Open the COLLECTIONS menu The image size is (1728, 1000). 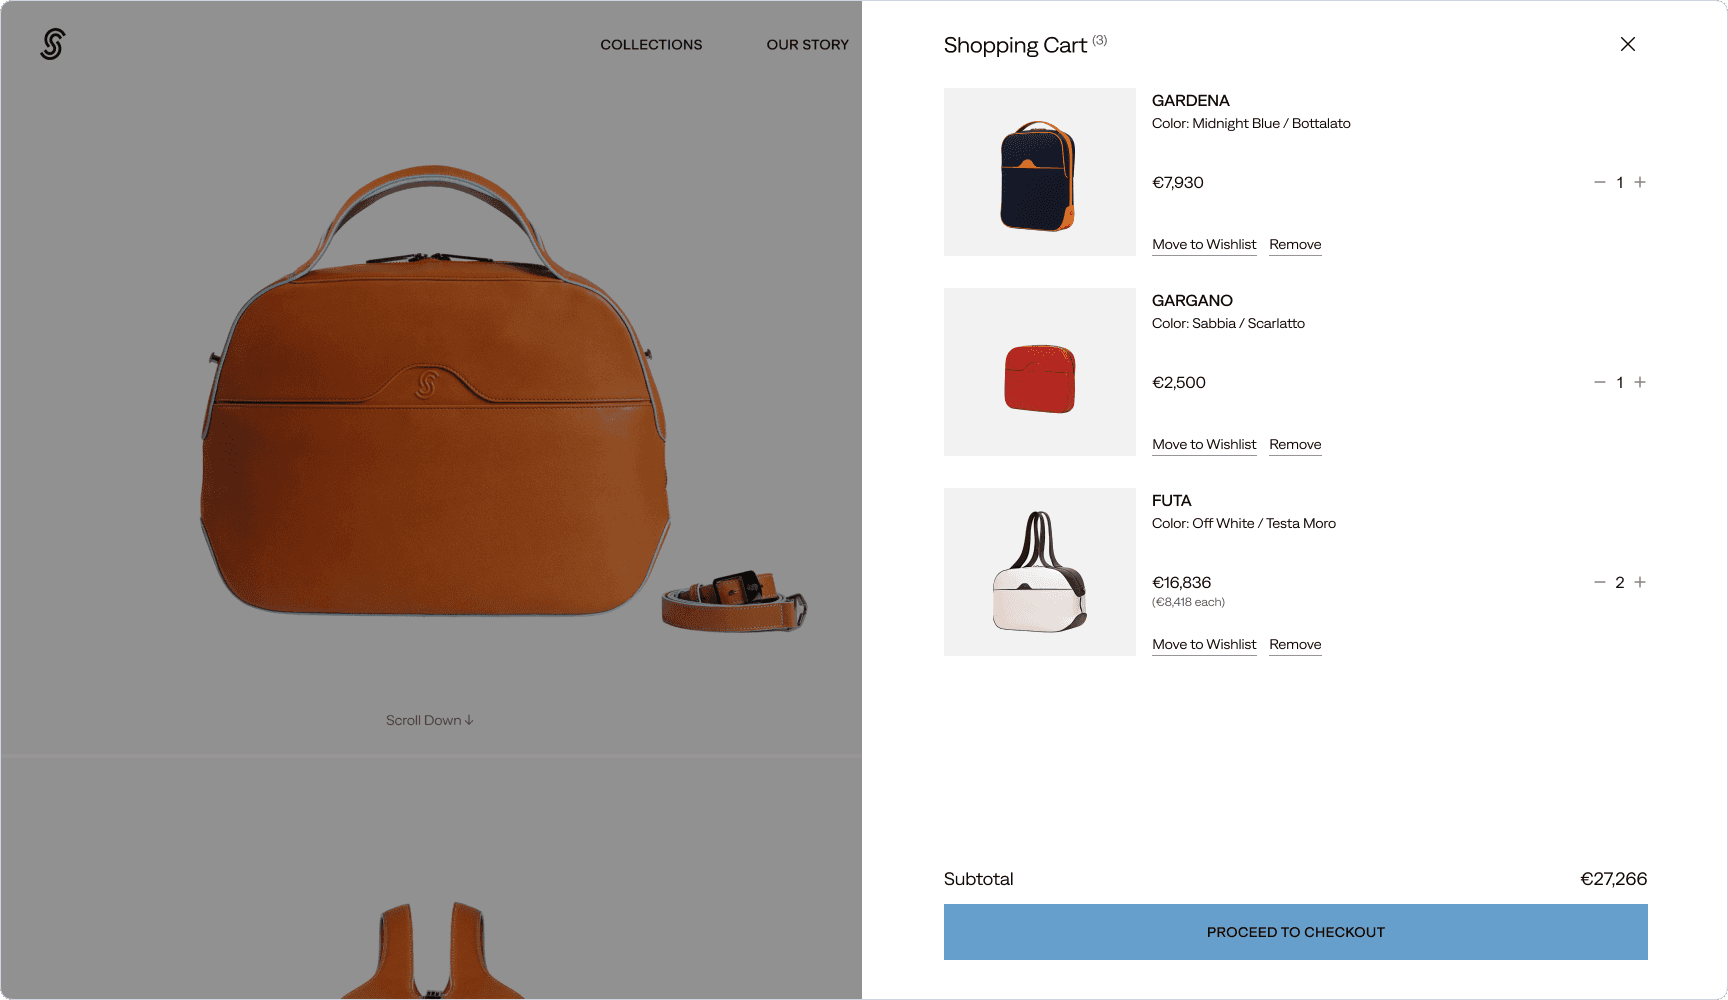(651, 45)
